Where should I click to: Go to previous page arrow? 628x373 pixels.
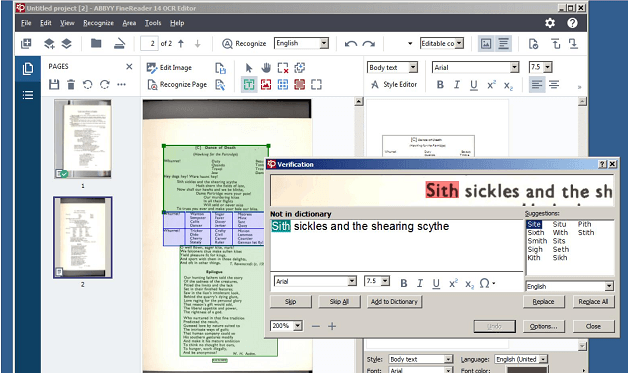pyautogui.click(x=181, y=44)
